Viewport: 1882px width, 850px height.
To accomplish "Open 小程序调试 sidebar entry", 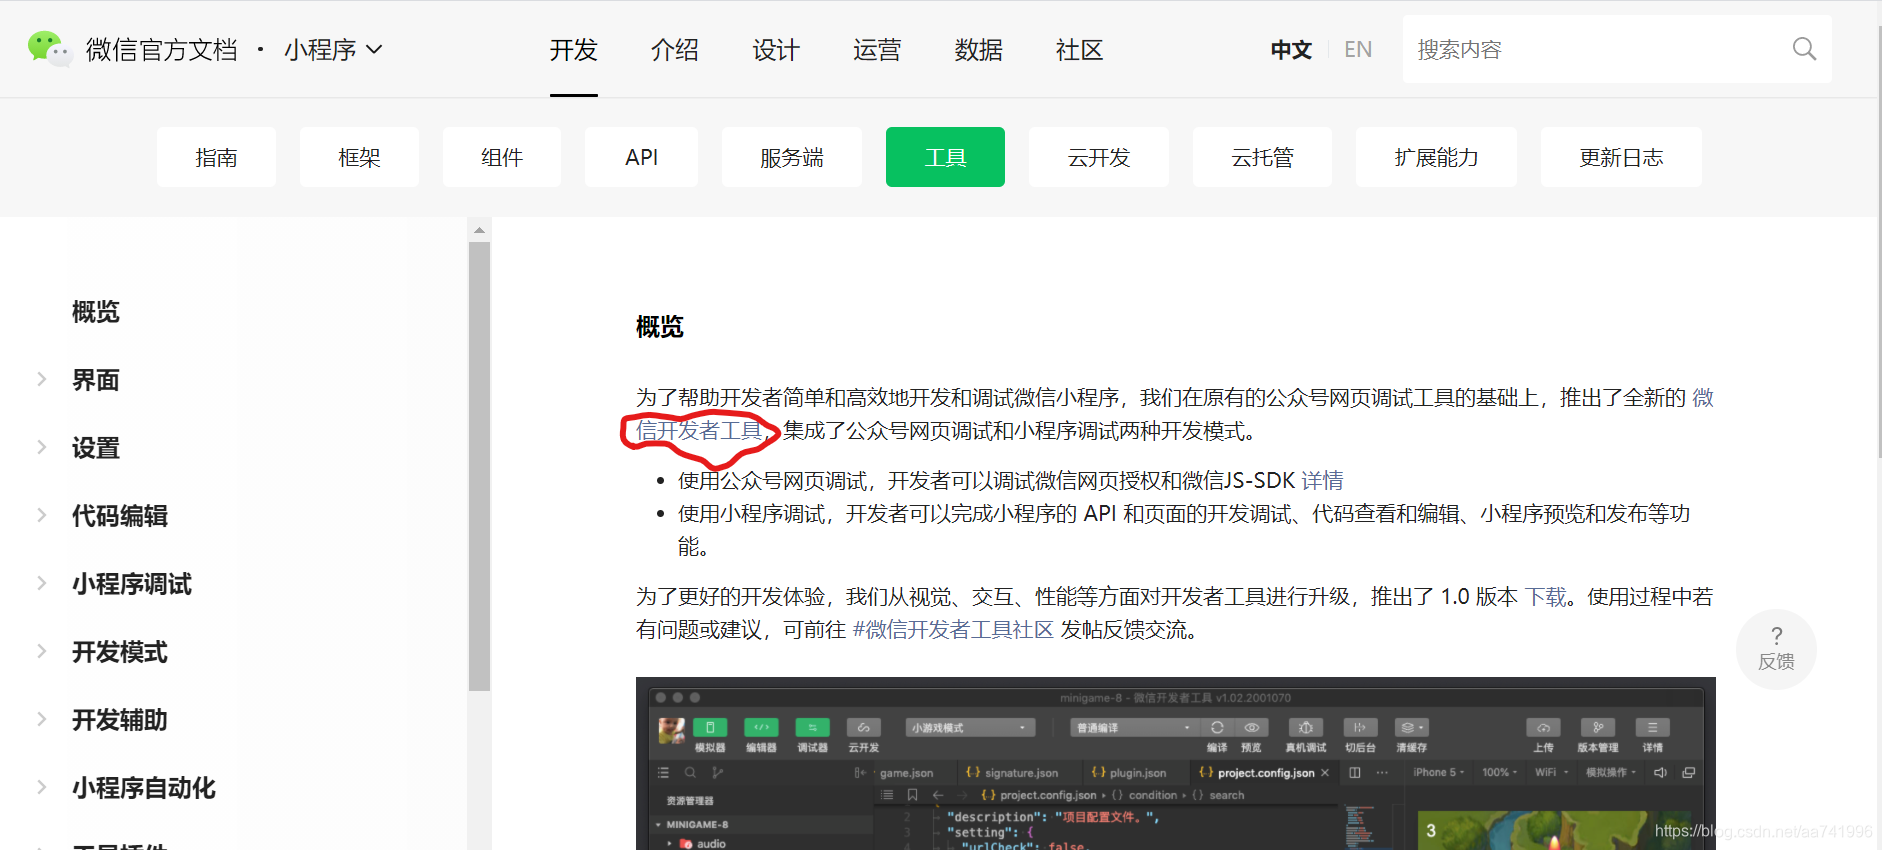I will 132,584.
